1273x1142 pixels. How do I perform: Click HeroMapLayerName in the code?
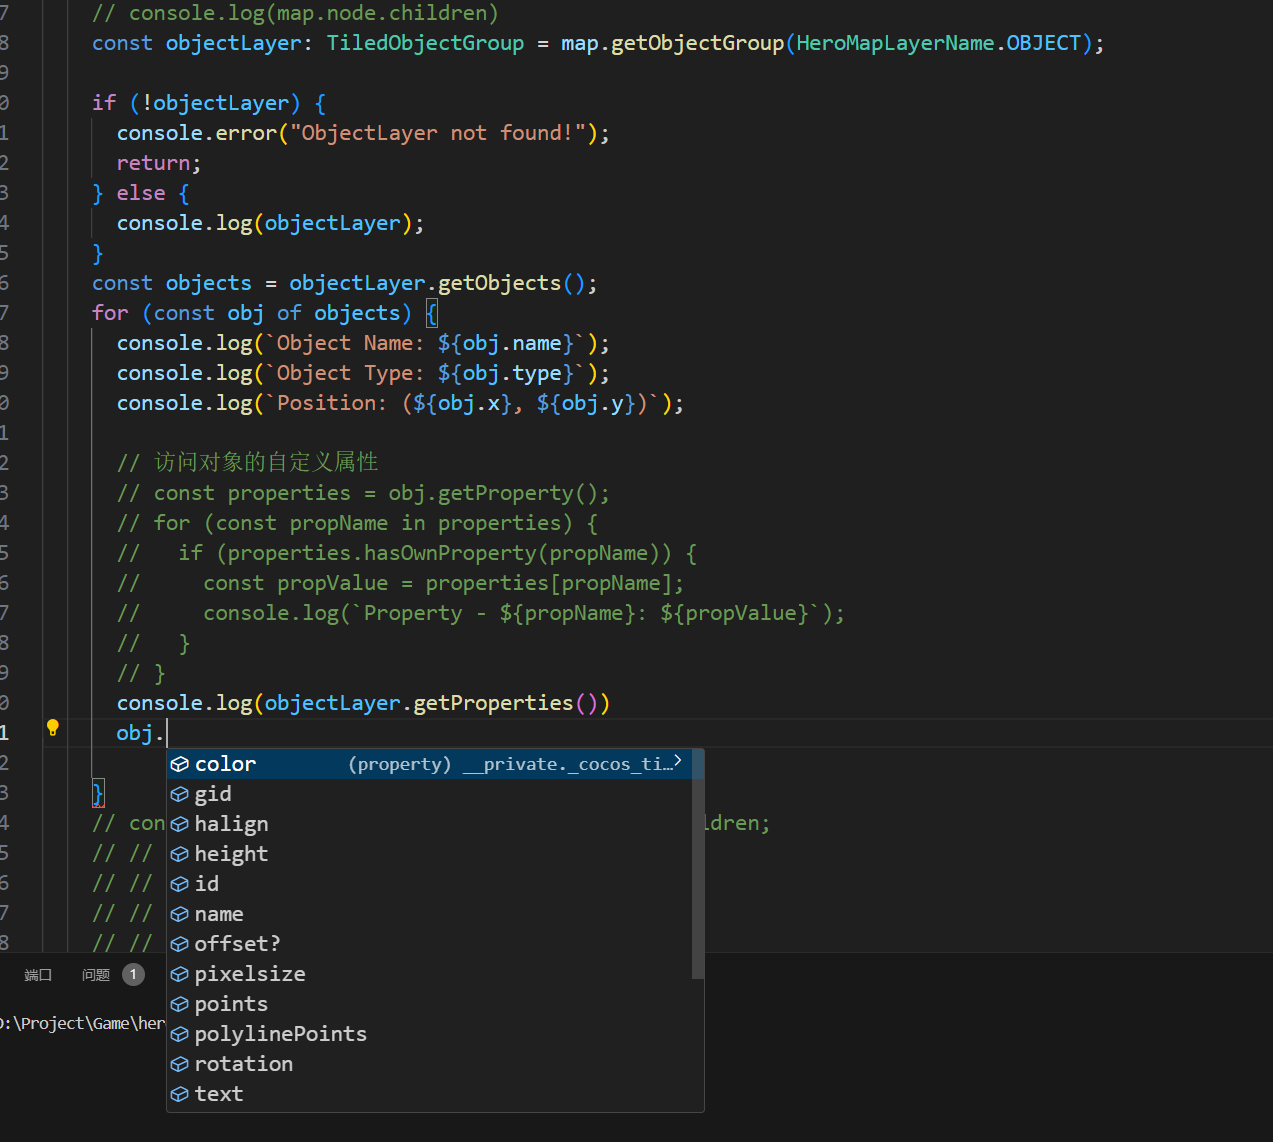click(x=895, y=43)
